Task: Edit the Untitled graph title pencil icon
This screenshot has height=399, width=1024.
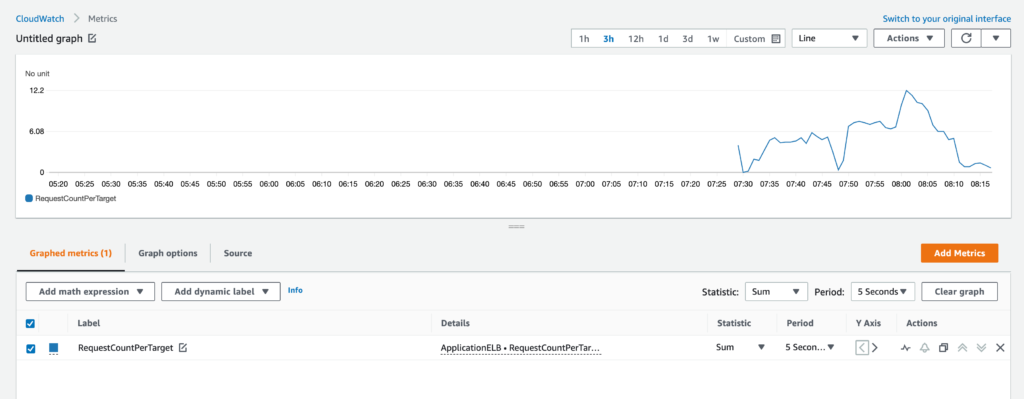Action: pyautogui.click(x=92, y=39)
